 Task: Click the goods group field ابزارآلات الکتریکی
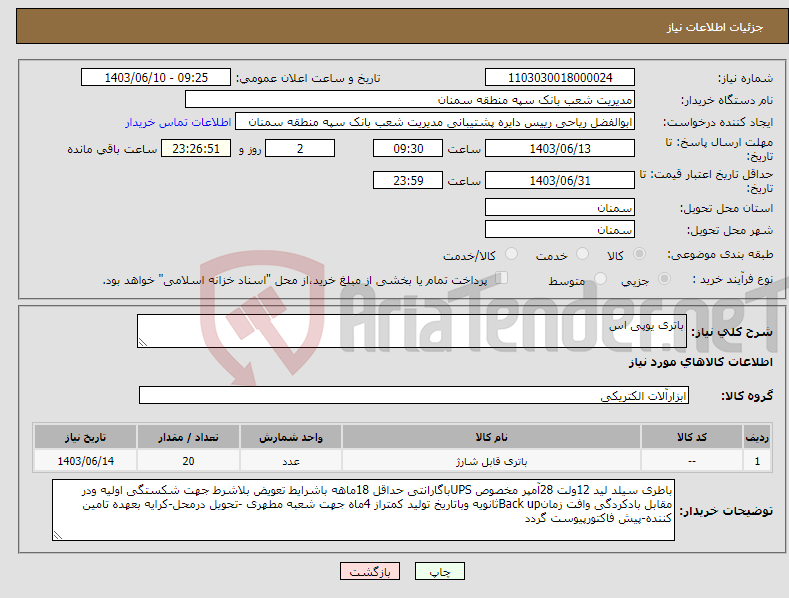pos(414,395)
